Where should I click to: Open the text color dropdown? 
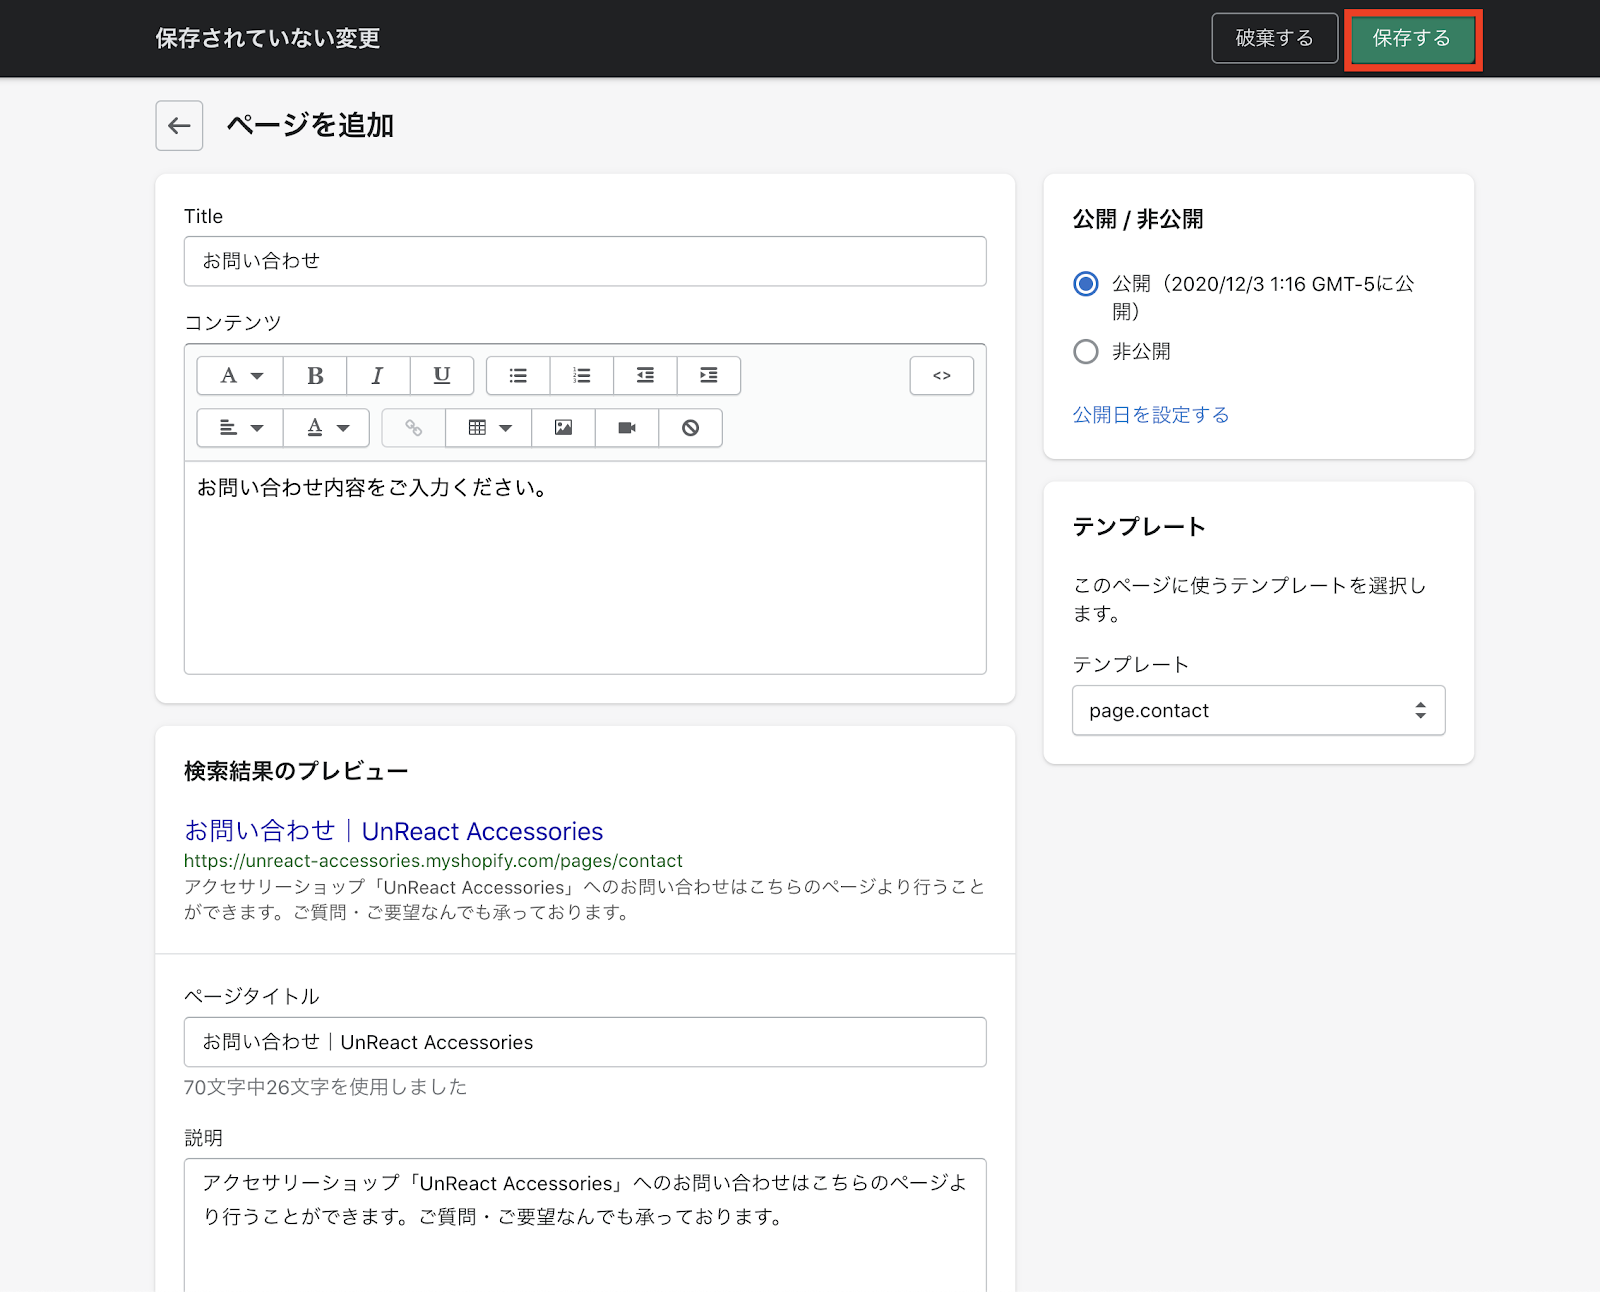coord(326,428)
